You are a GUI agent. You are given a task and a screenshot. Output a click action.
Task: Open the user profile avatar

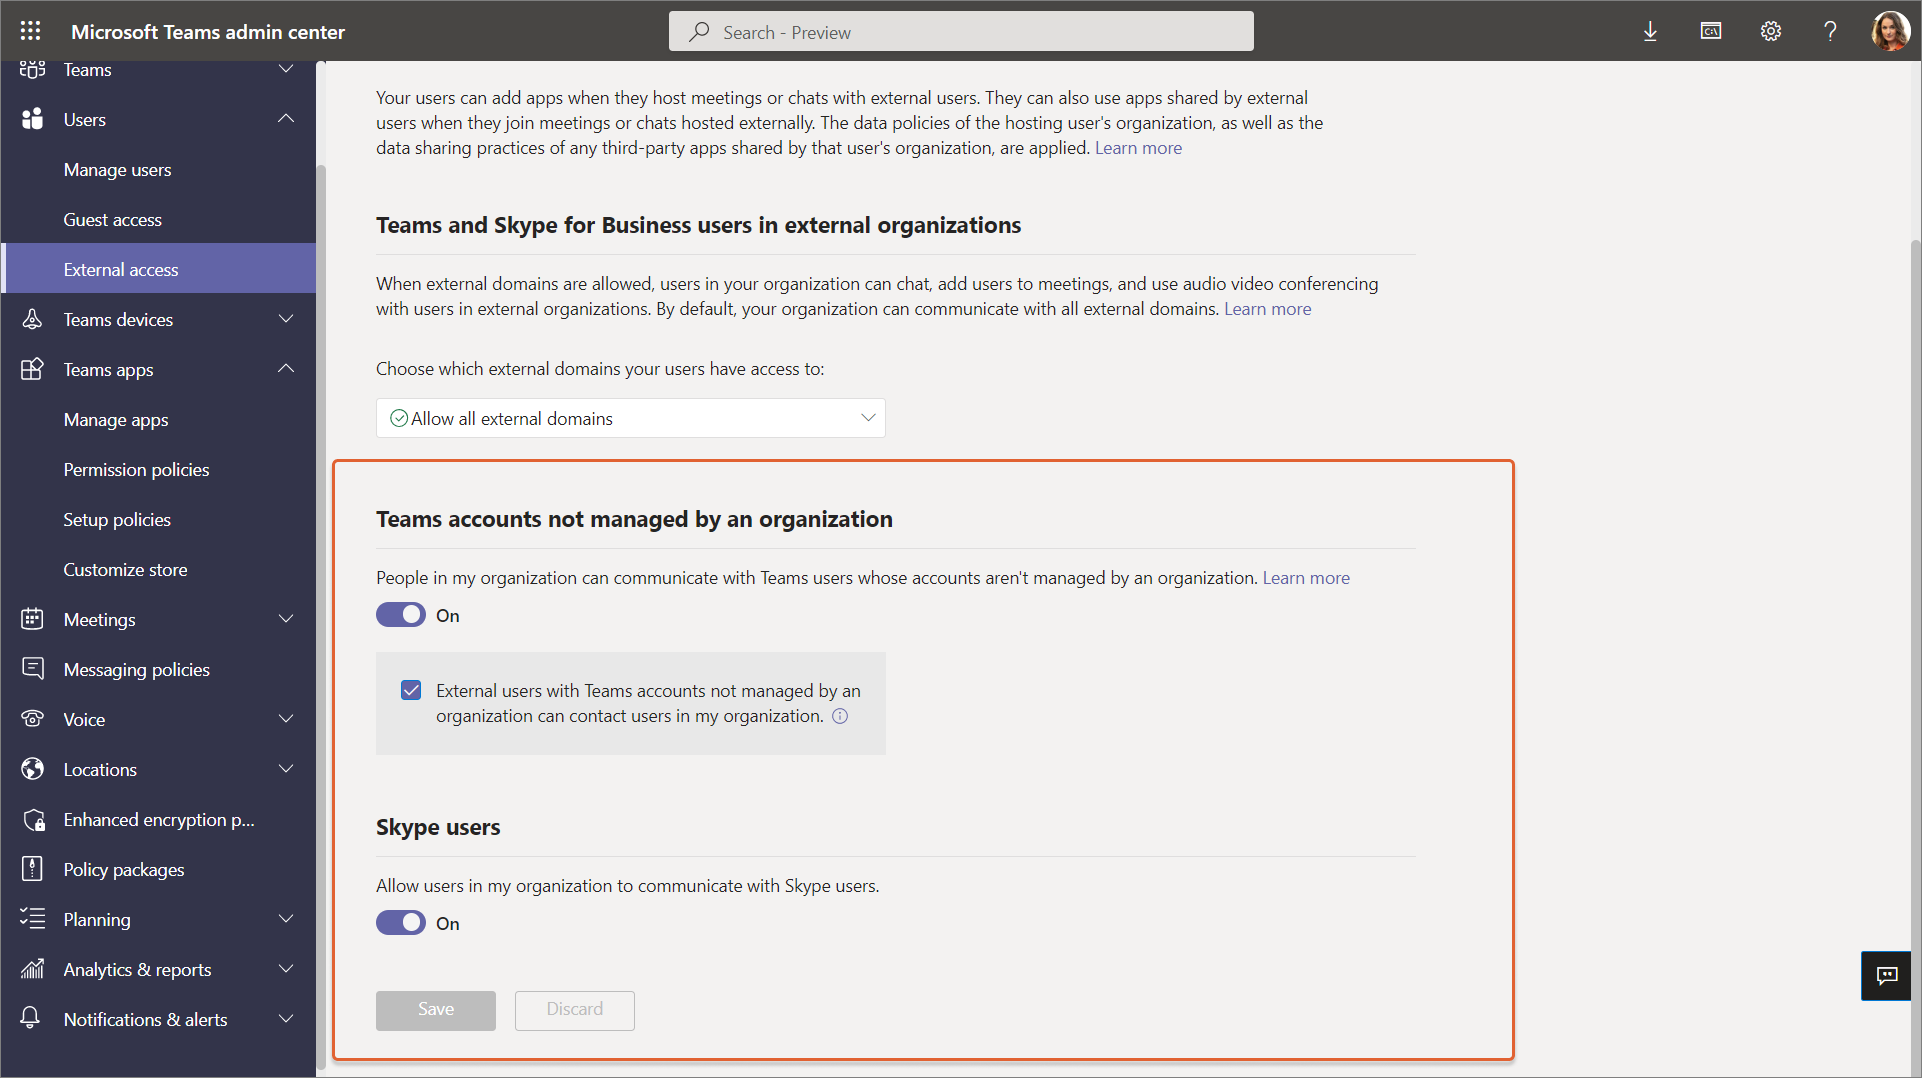(x=1890, y=32)
